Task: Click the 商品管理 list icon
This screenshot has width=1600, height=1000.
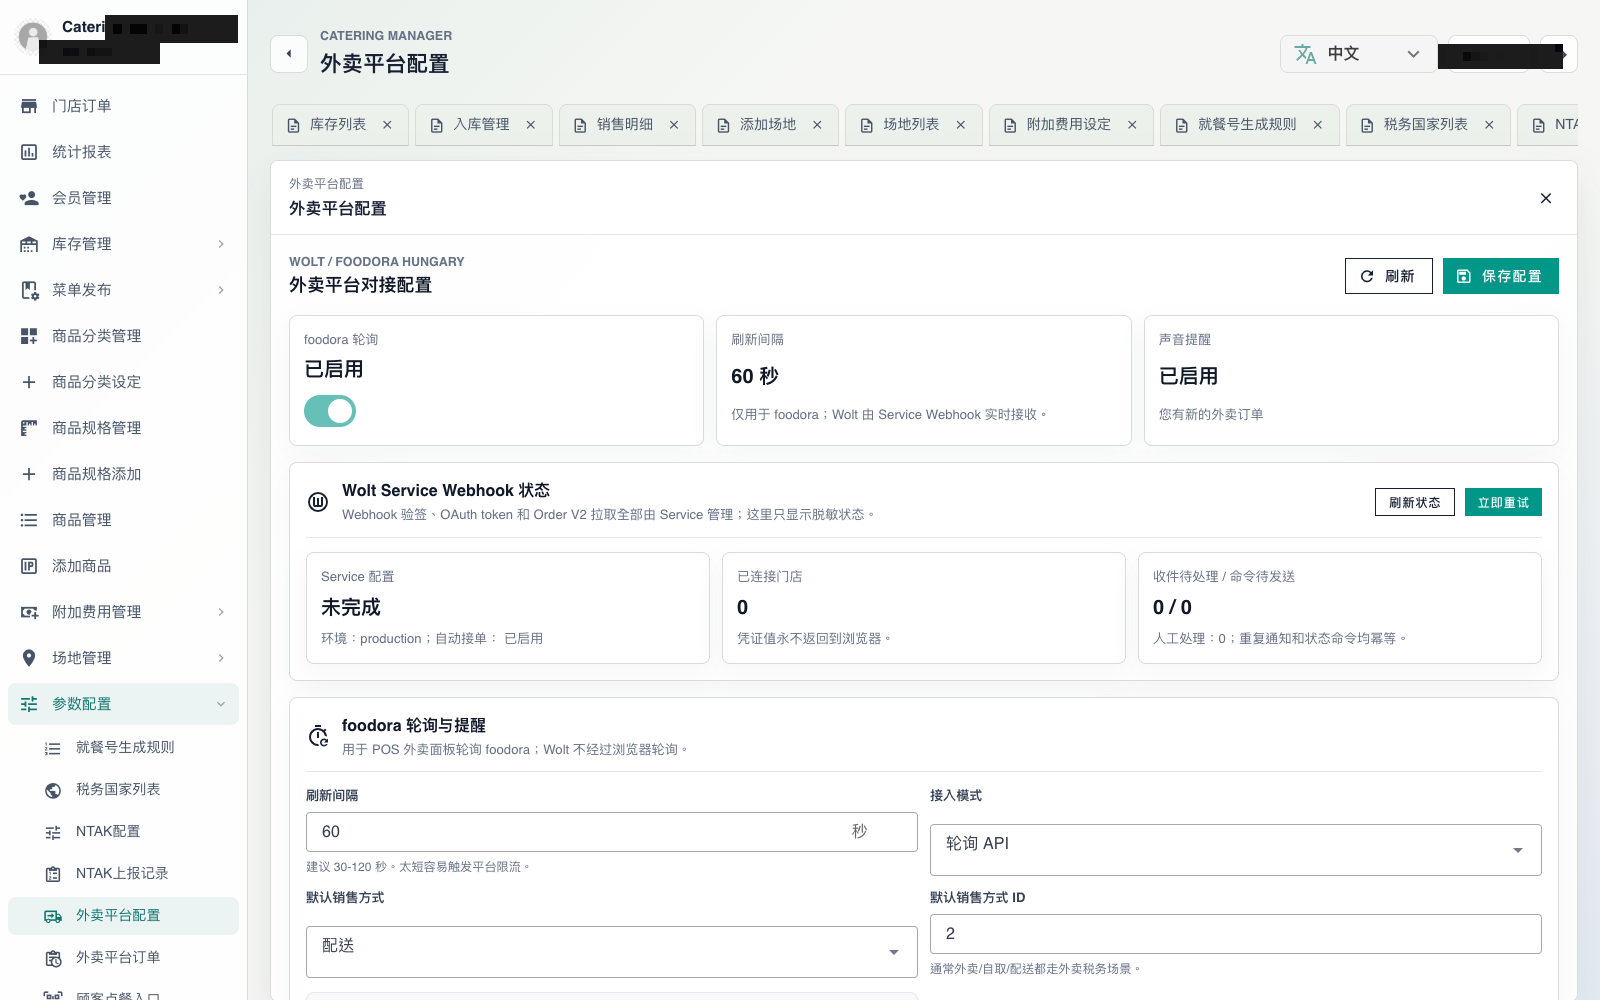Action: [29, 520]
